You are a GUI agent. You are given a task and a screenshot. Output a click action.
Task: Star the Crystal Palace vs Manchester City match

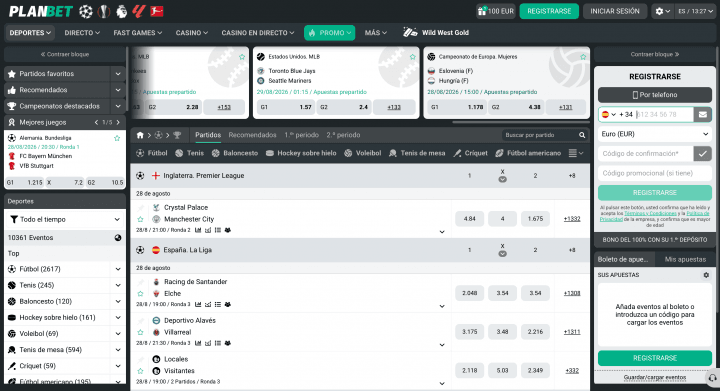click(141, 219)
